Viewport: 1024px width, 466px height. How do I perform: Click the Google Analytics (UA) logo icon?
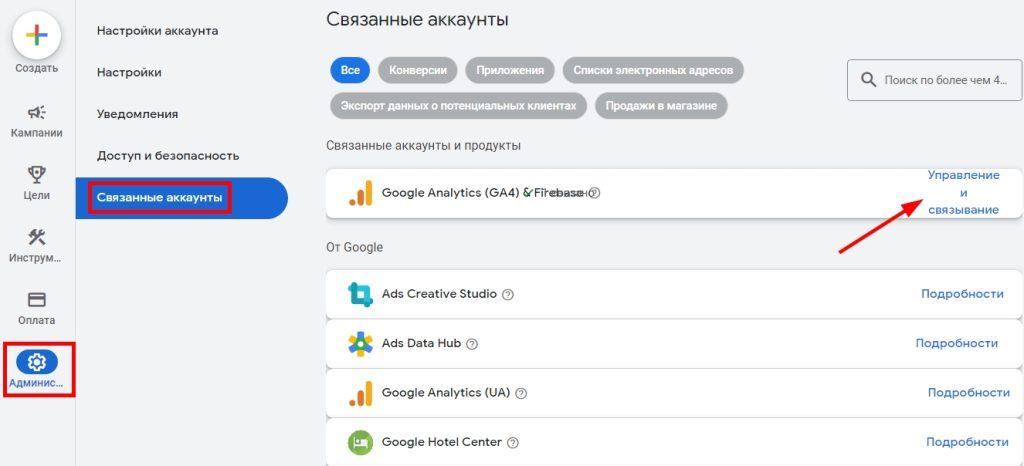coord(360,393)
